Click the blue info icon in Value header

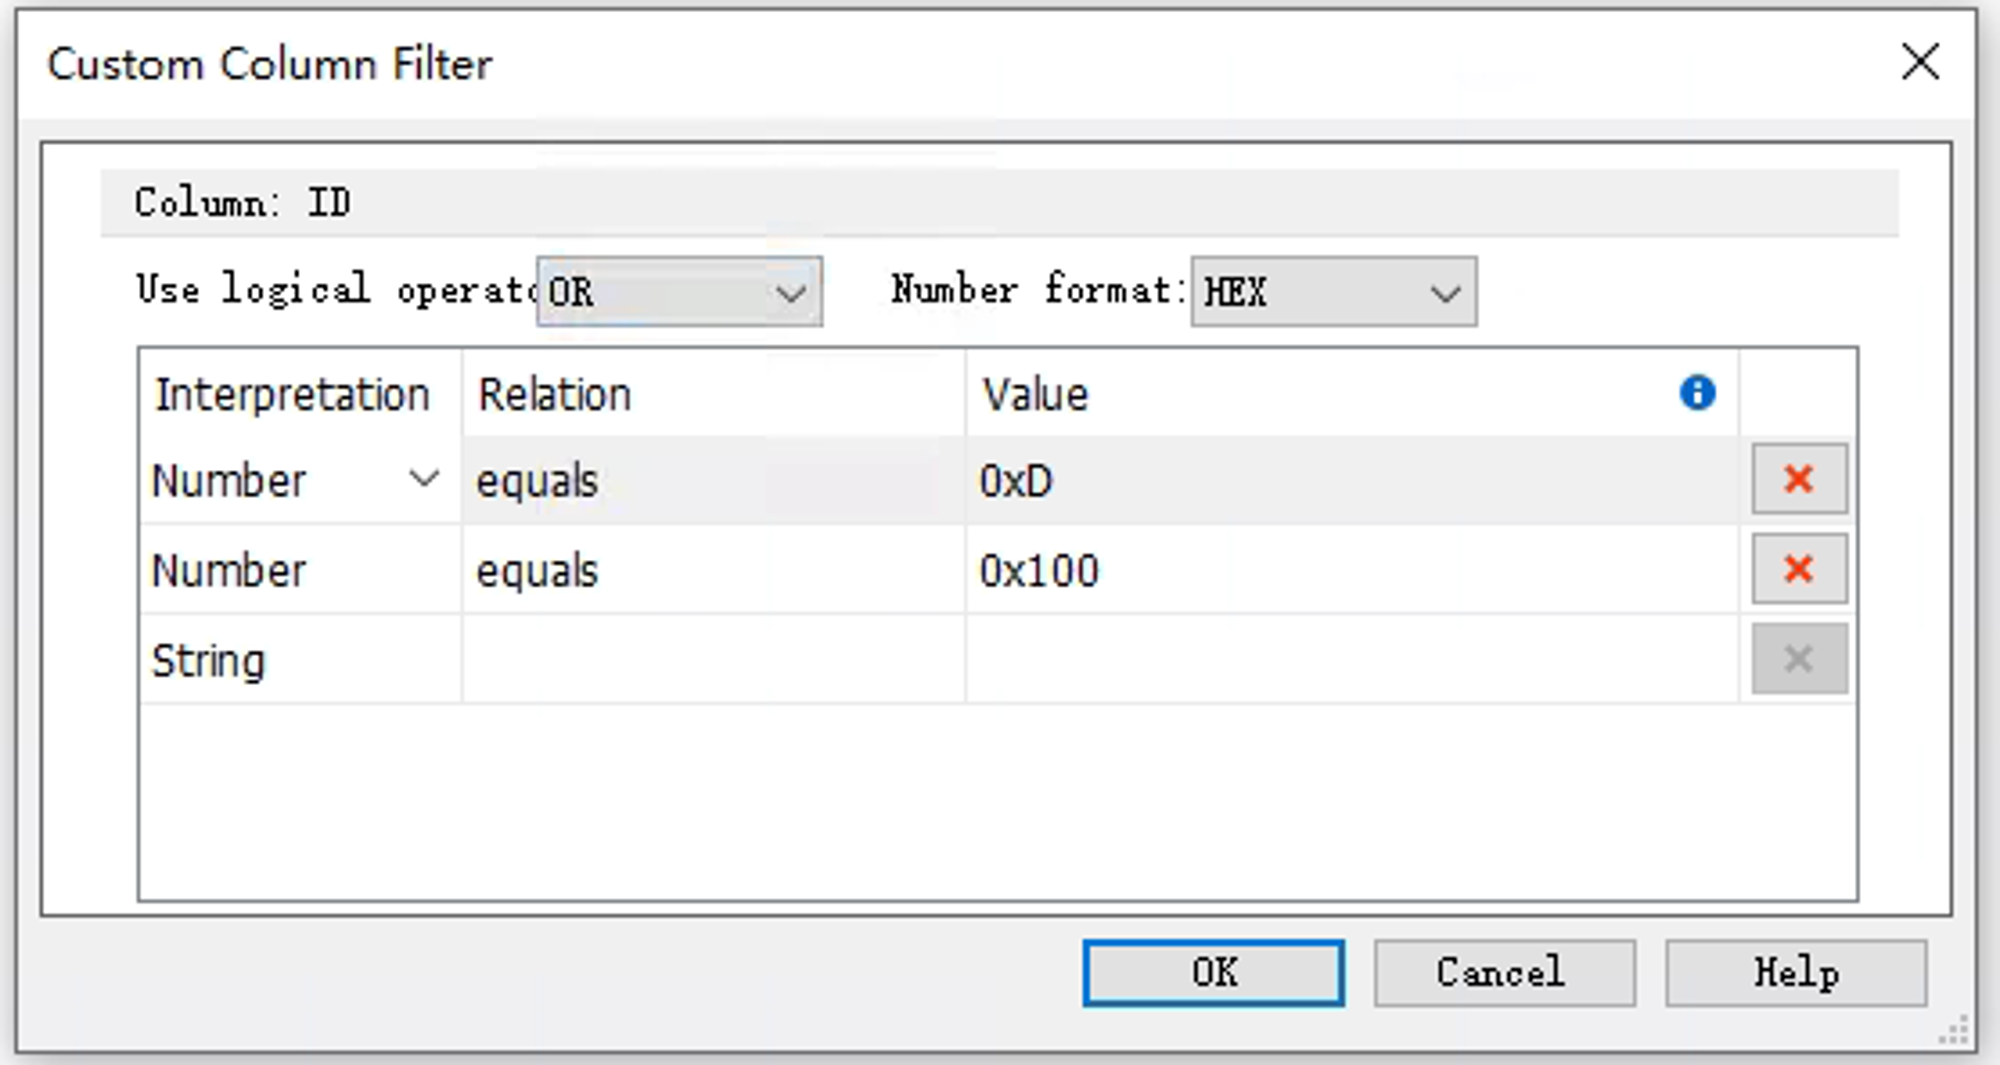pyautogui.click(x=1697, y=392)
